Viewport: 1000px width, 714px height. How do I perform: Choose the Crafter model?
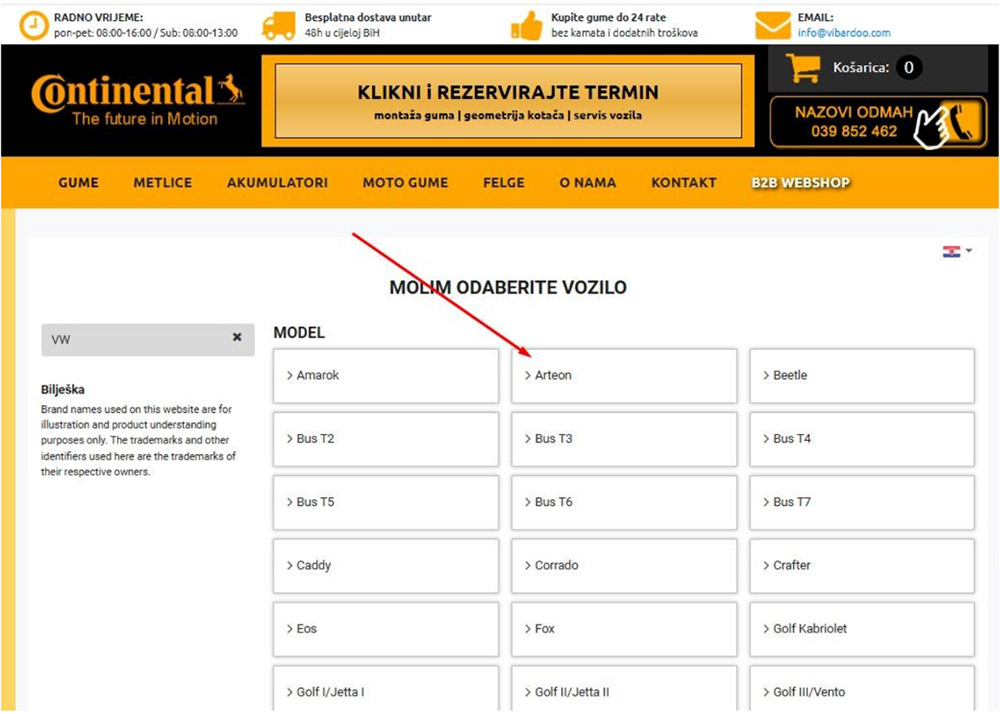point(862,565)
